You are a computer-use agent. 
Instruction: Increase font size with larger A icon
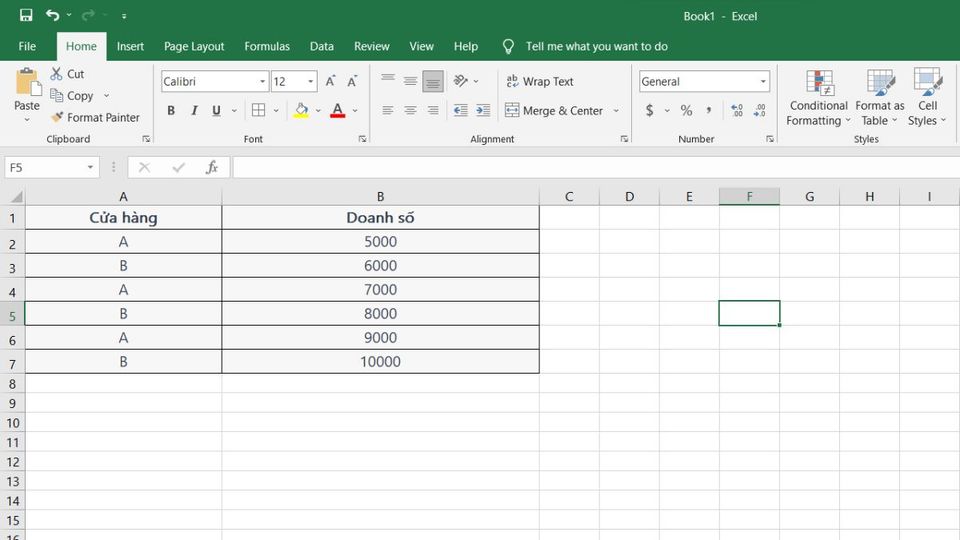(330, 81)
